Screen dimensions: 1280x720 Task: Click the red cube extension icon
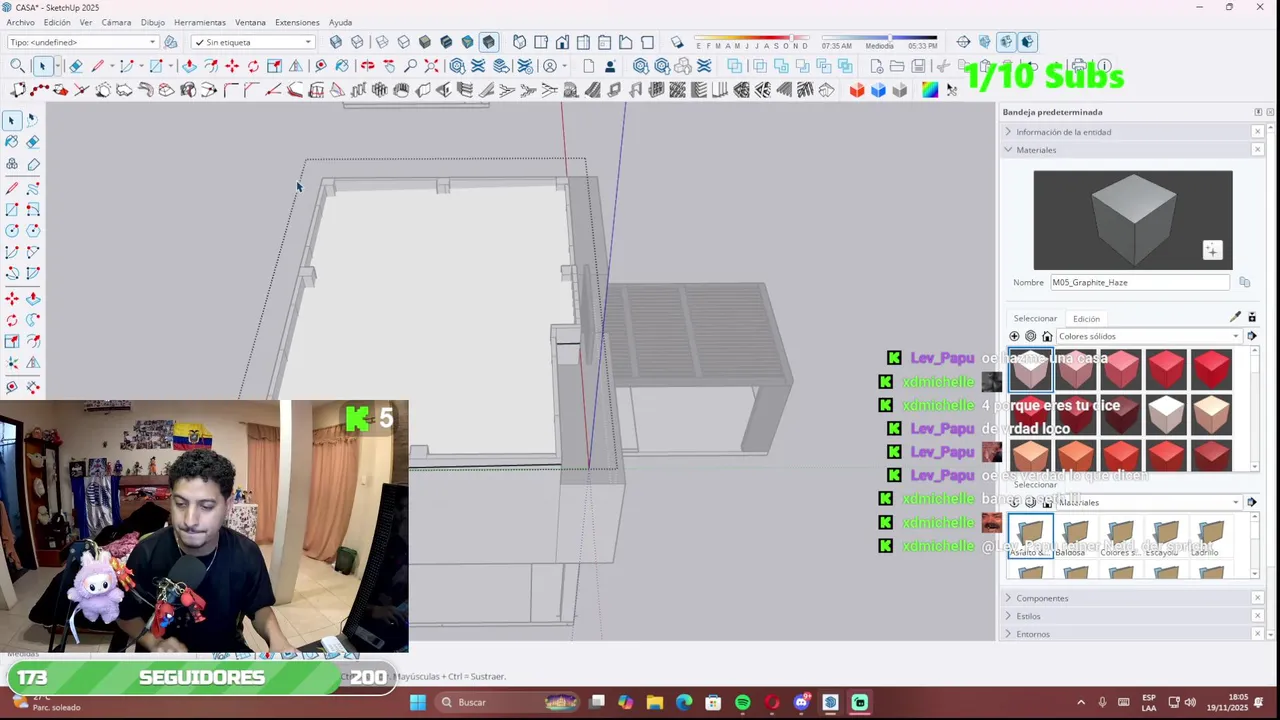coord(857,90)
